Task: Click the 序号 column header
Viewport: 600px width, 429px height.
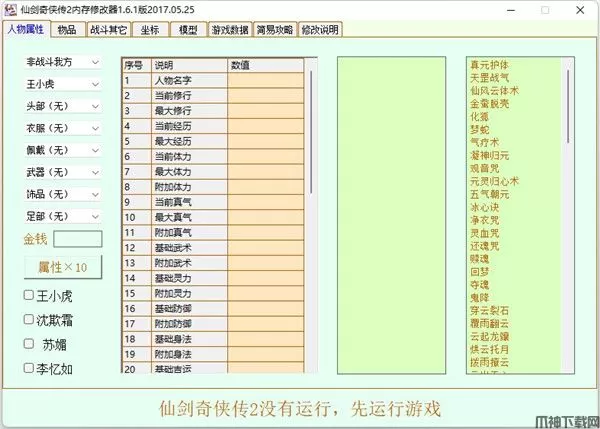Action: tap(137, 65)
